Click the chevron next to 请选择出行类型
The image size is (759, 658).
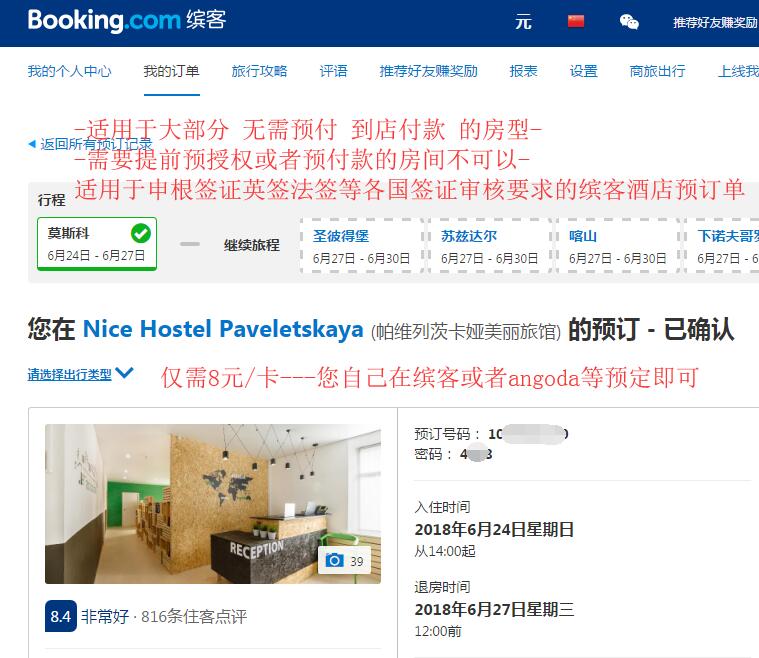[124, 373]
